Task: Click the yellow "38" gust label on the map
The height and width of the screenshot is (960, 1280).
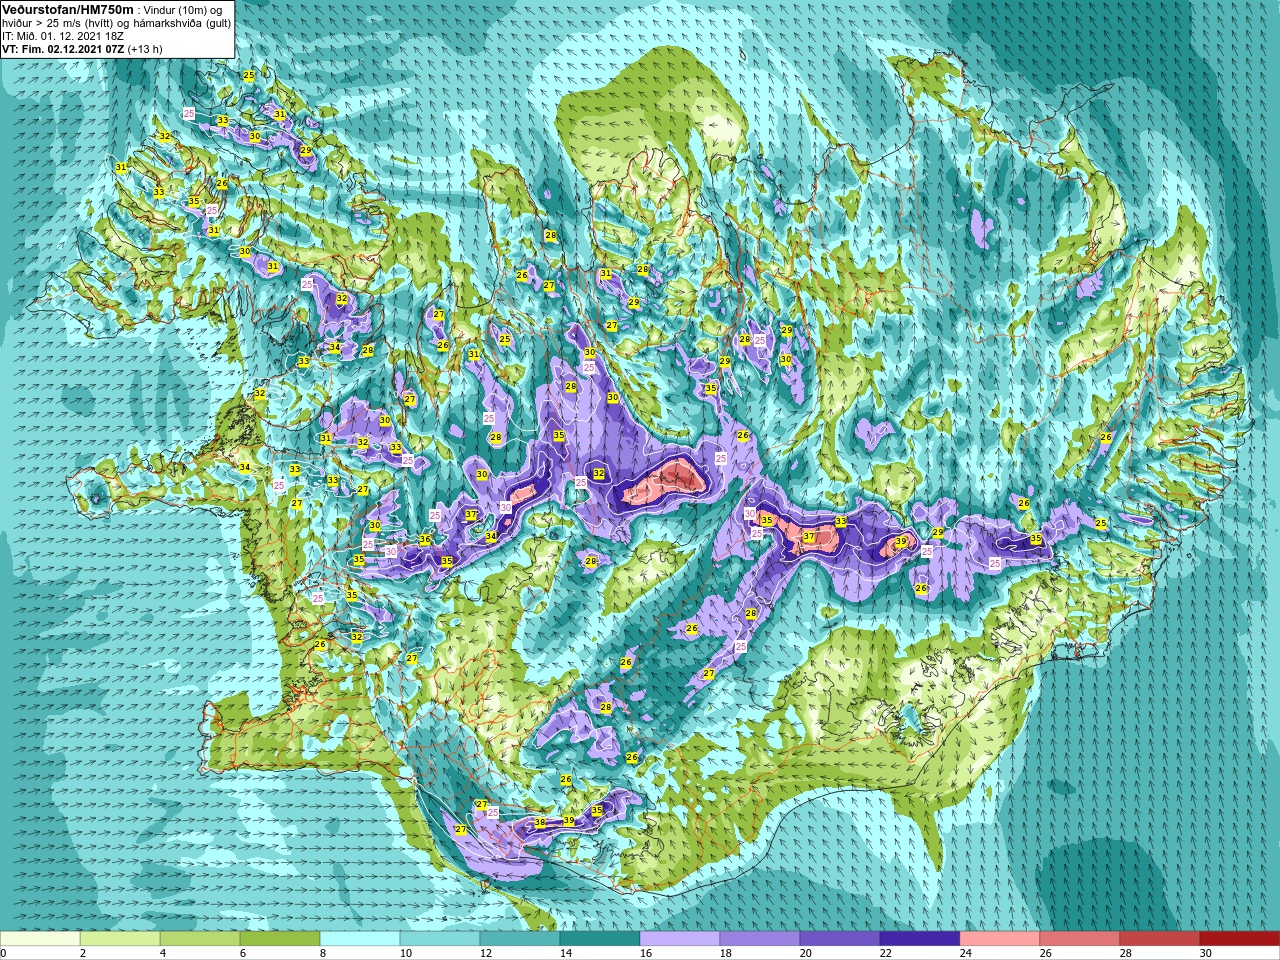Action: (540, 823)
